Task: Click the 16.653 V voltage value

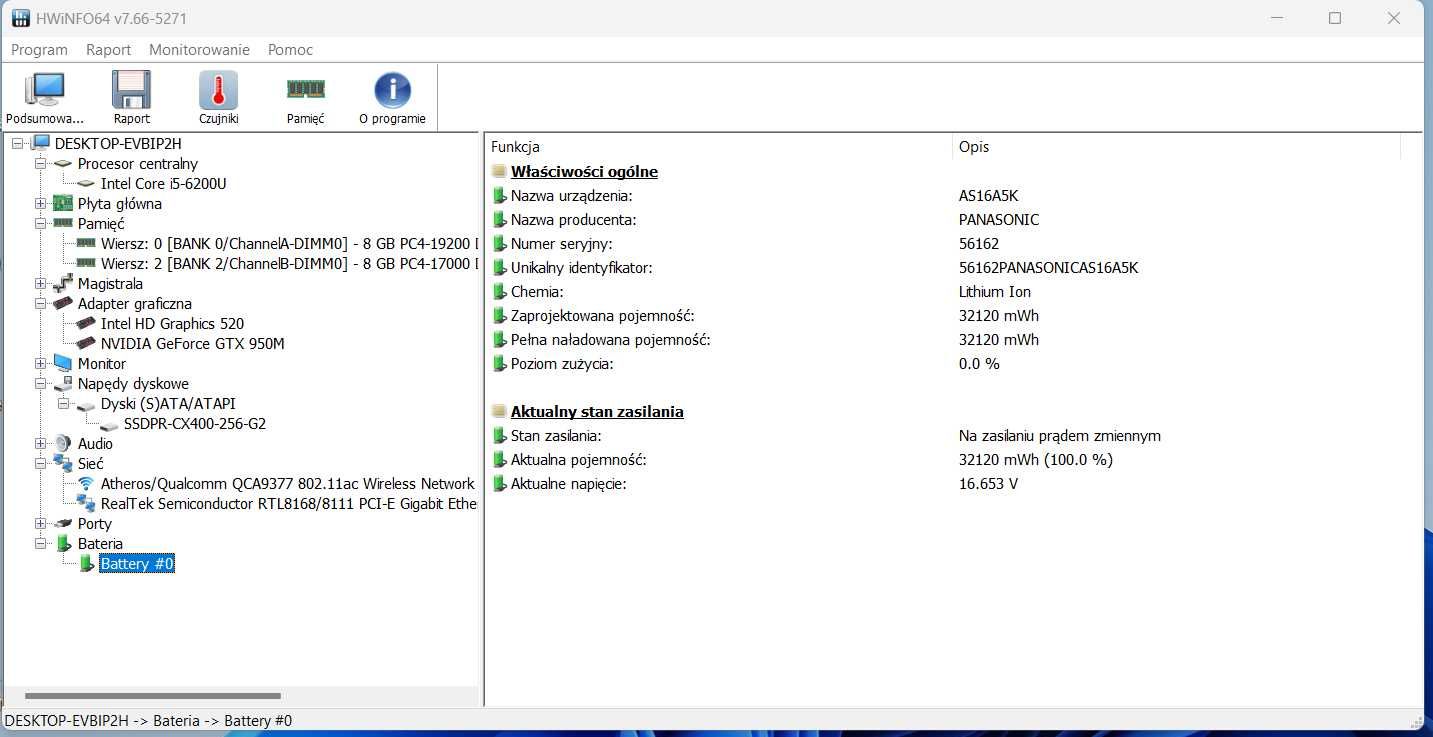Action: (x=988, y=484)
